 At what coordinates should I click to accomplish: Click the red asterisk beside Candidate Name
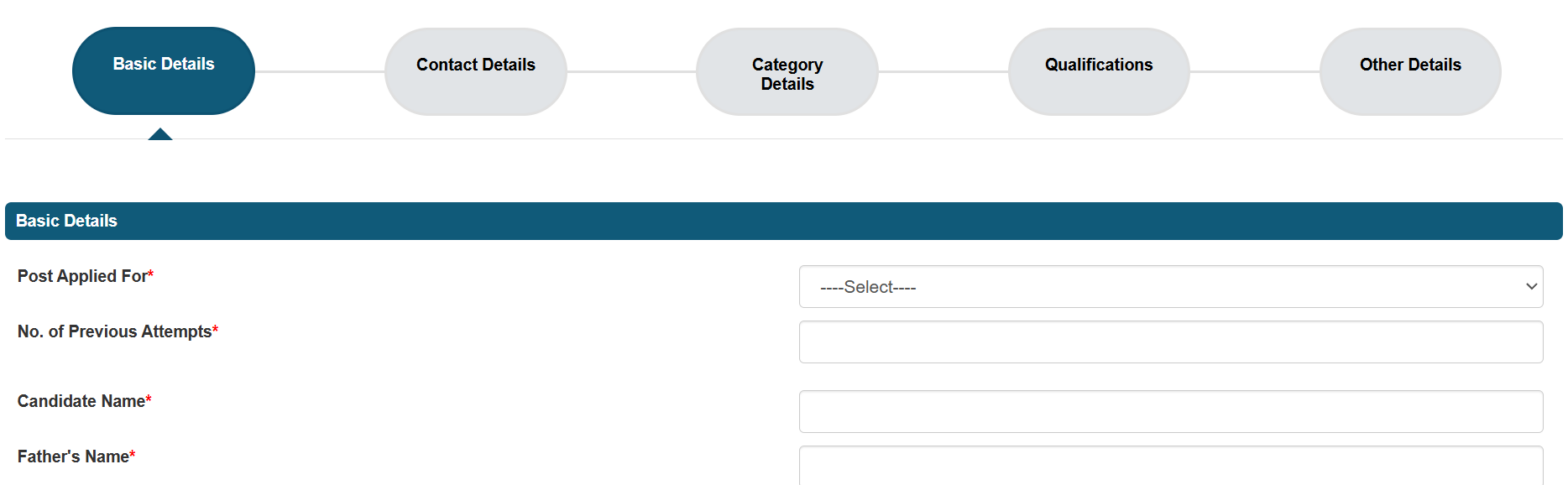click(149, 401)
